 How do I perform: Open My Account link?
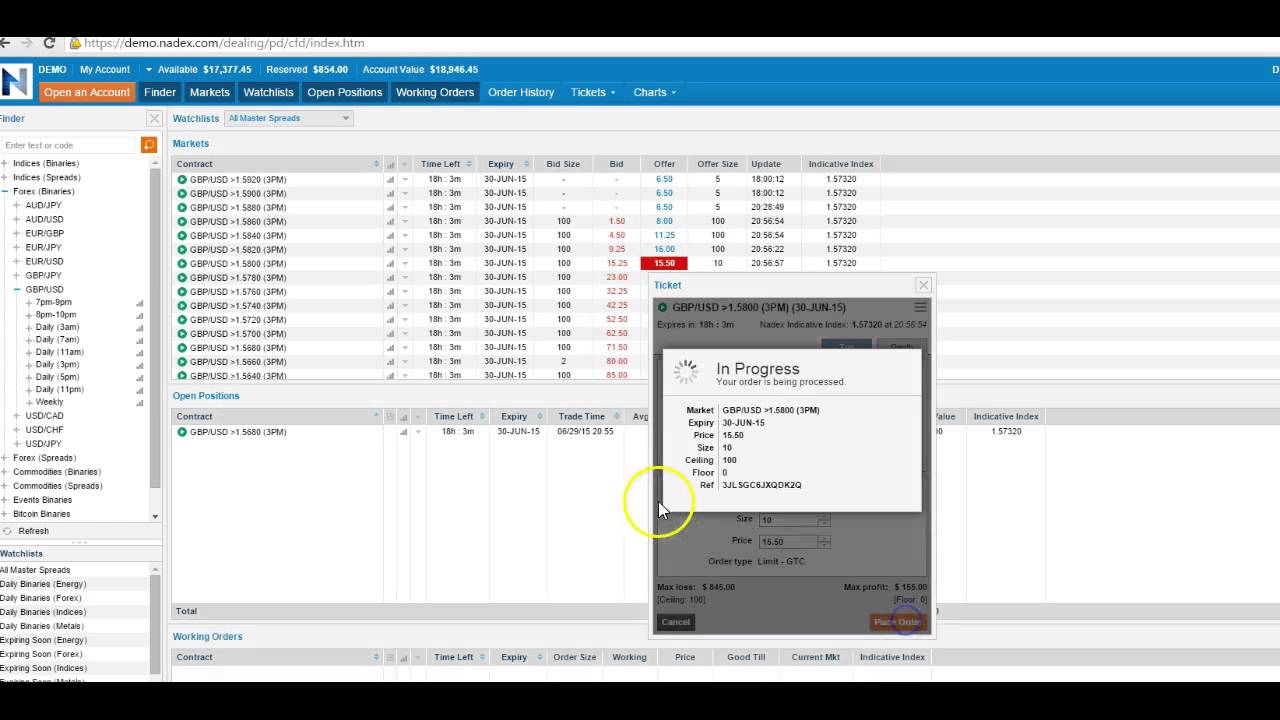105,70
